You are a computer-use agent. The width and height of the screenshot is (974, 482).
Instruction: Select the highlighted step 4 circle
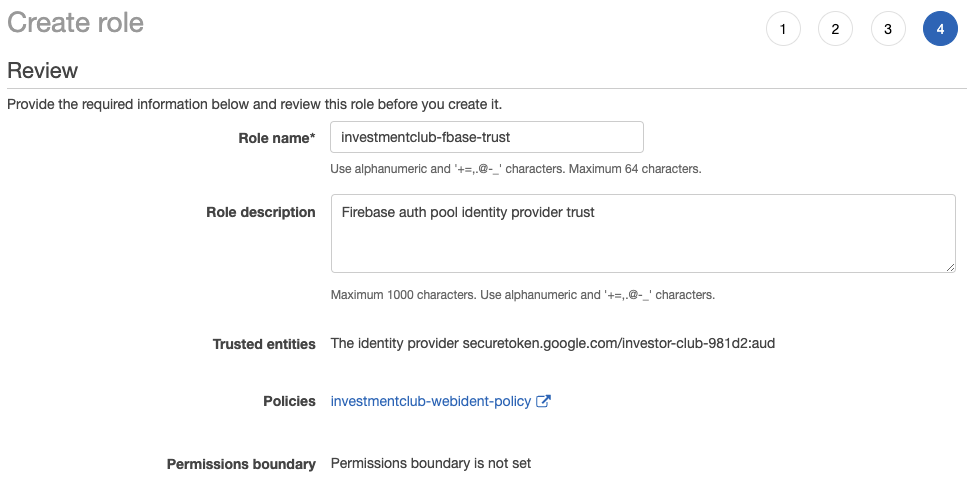click(x=940, y=29)
